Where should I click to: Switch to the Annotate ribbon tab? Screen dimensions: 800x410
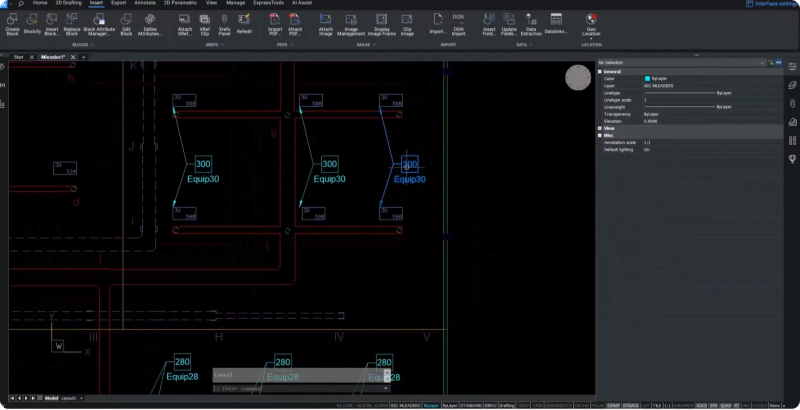pyautogui.click(x=145, y=4)
